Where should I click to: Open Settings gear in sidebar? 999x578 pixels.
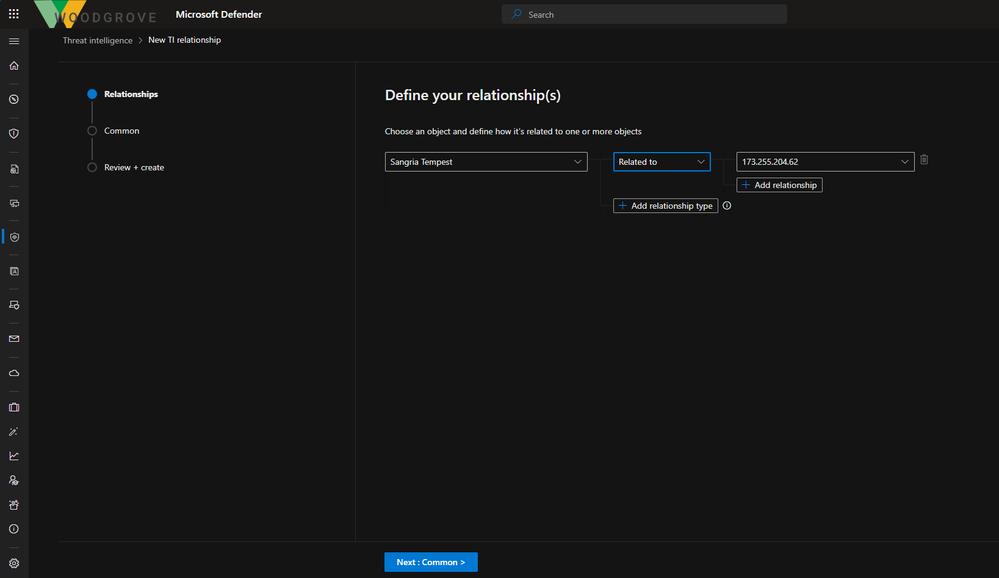[x=14, y=563]
